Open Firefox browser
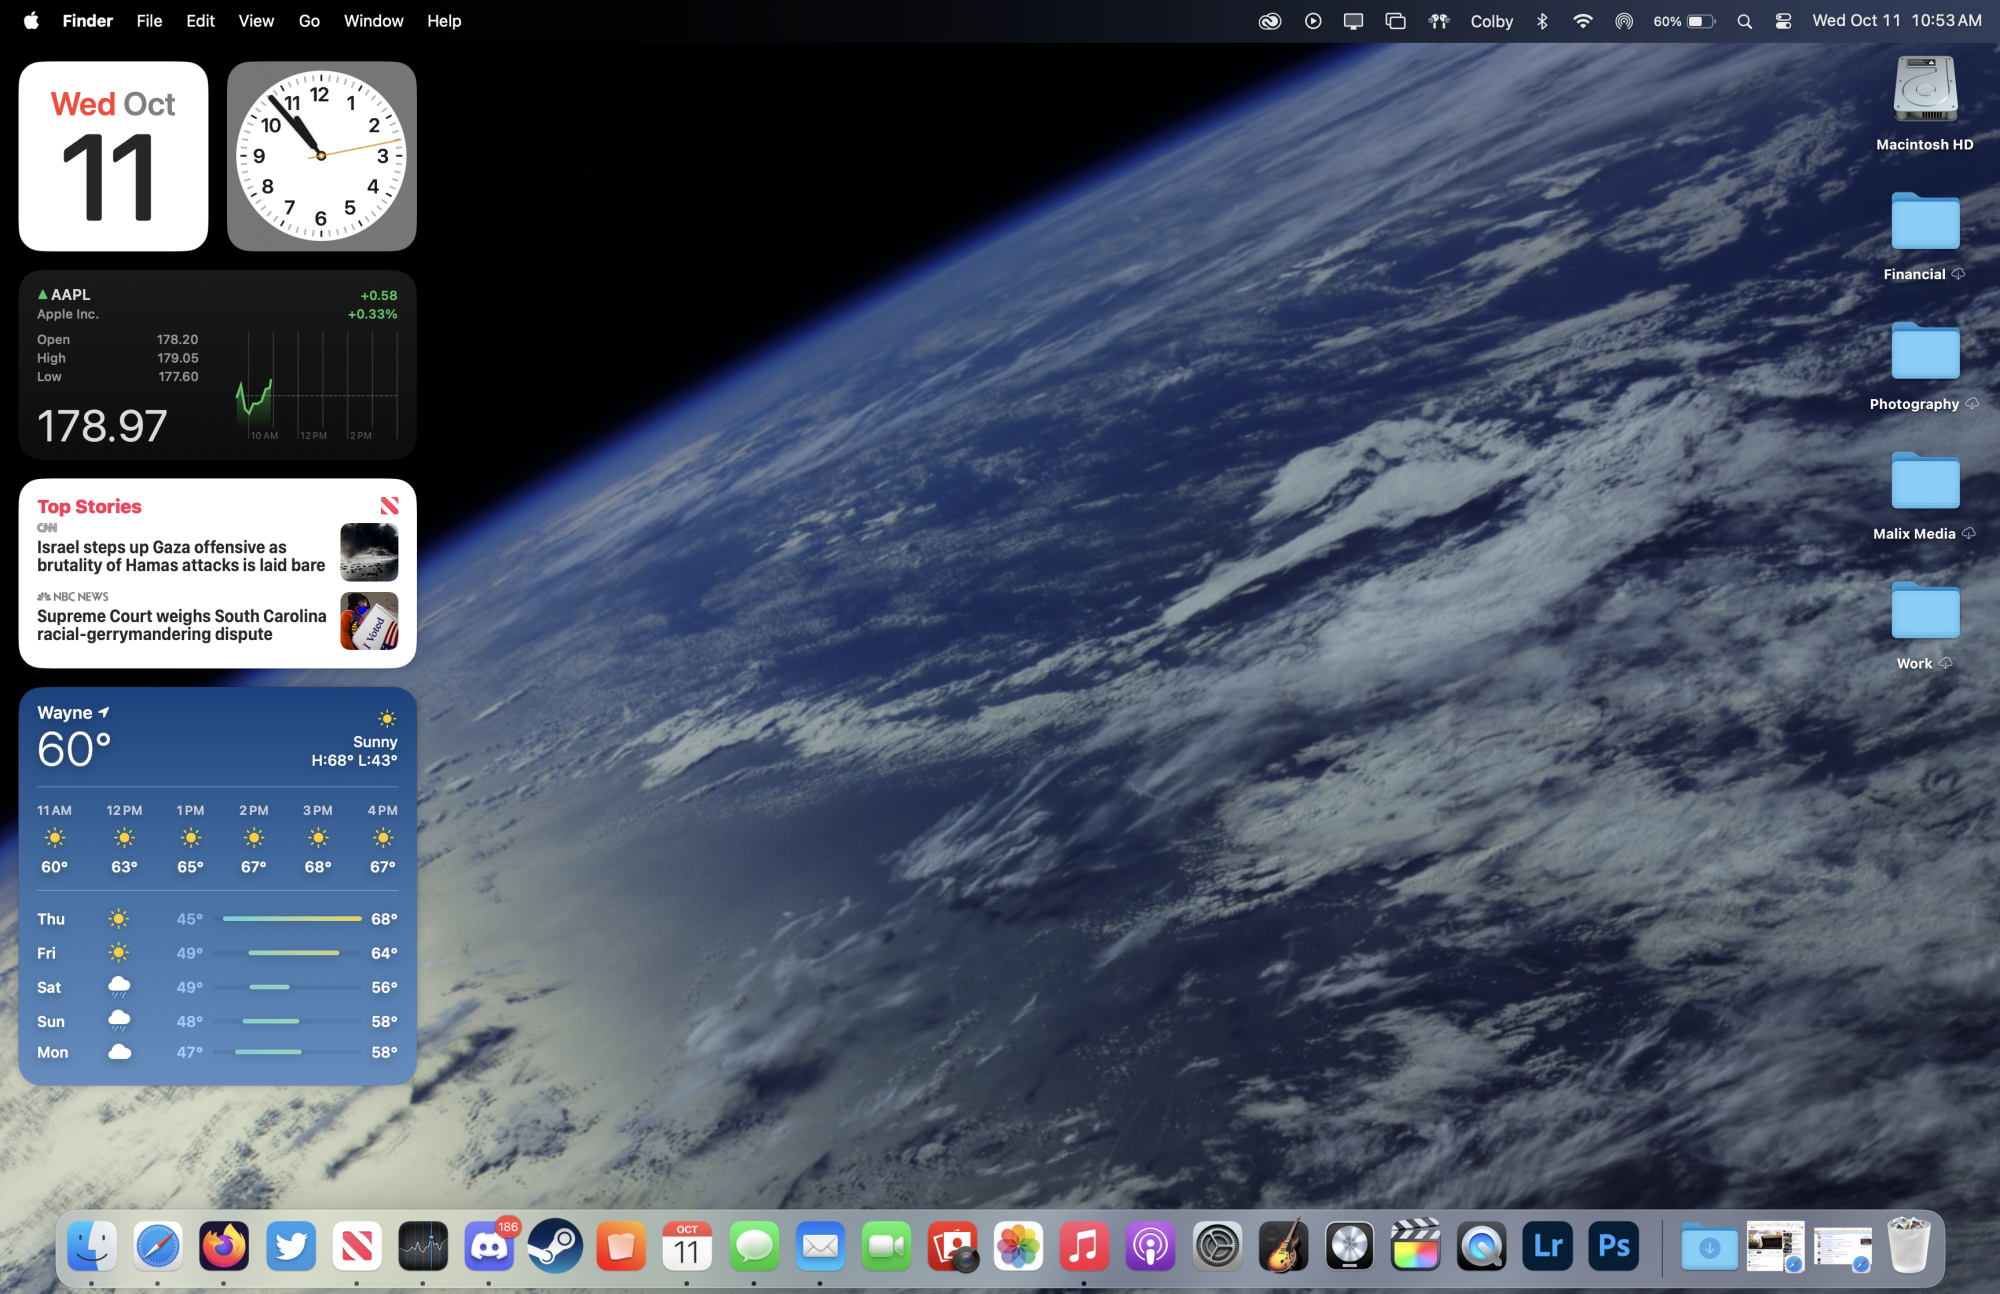The width and height of the screenshot is (2000, 1294). [x=223, y=1246]
